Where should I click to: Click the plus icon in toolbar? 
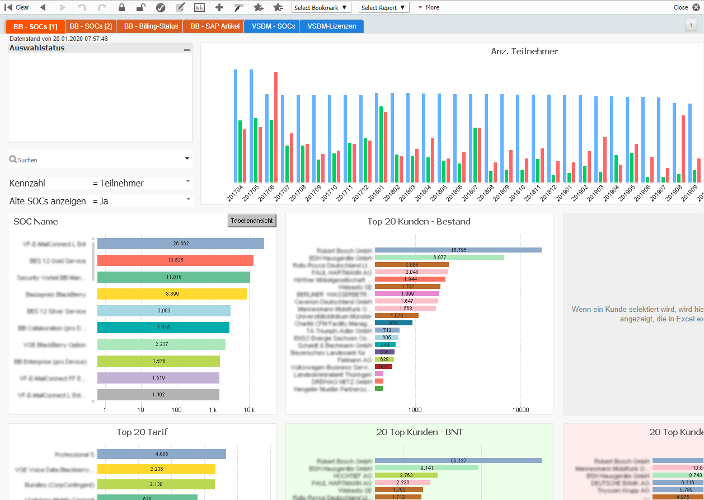[219, 7]
